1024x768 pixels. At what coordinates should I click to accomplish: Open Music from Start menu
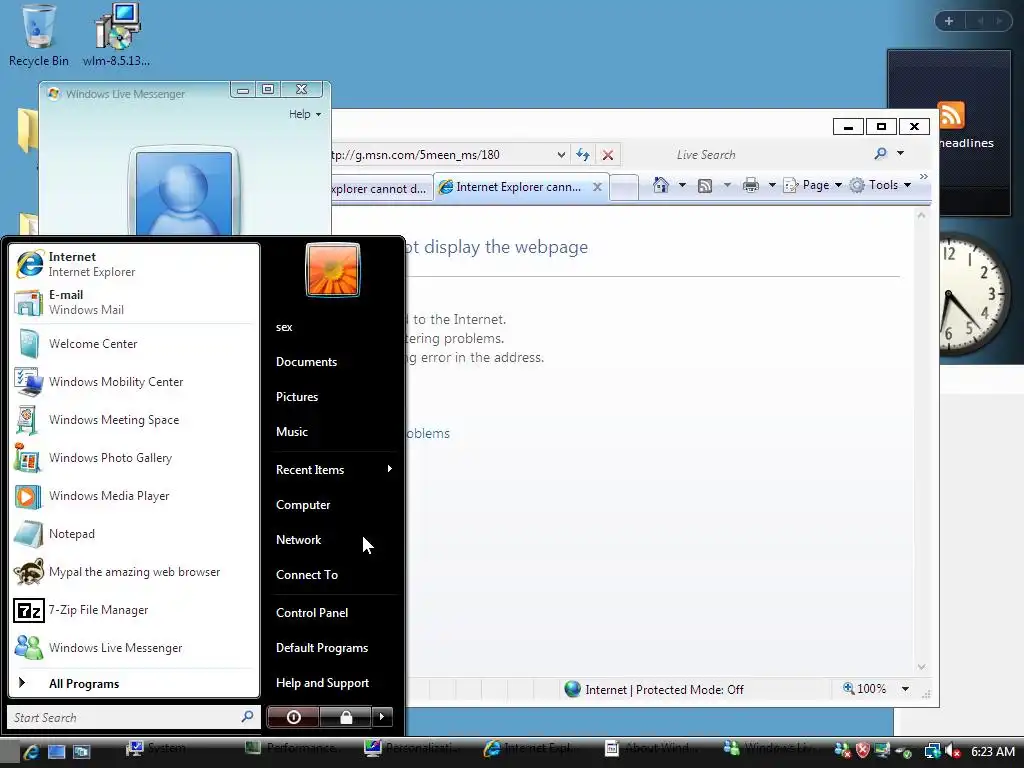point(334,432)
